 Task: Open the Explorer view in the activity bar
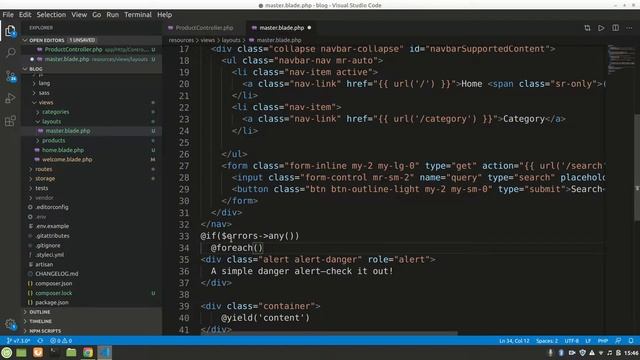coord(11,31)
